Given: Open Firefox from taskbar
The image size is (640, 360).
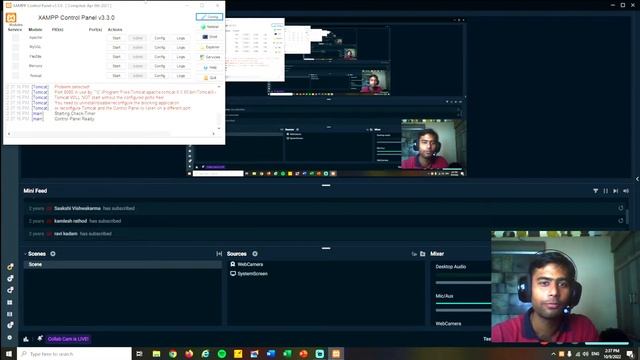Looking at the screenshot, I should pos(189,354).
